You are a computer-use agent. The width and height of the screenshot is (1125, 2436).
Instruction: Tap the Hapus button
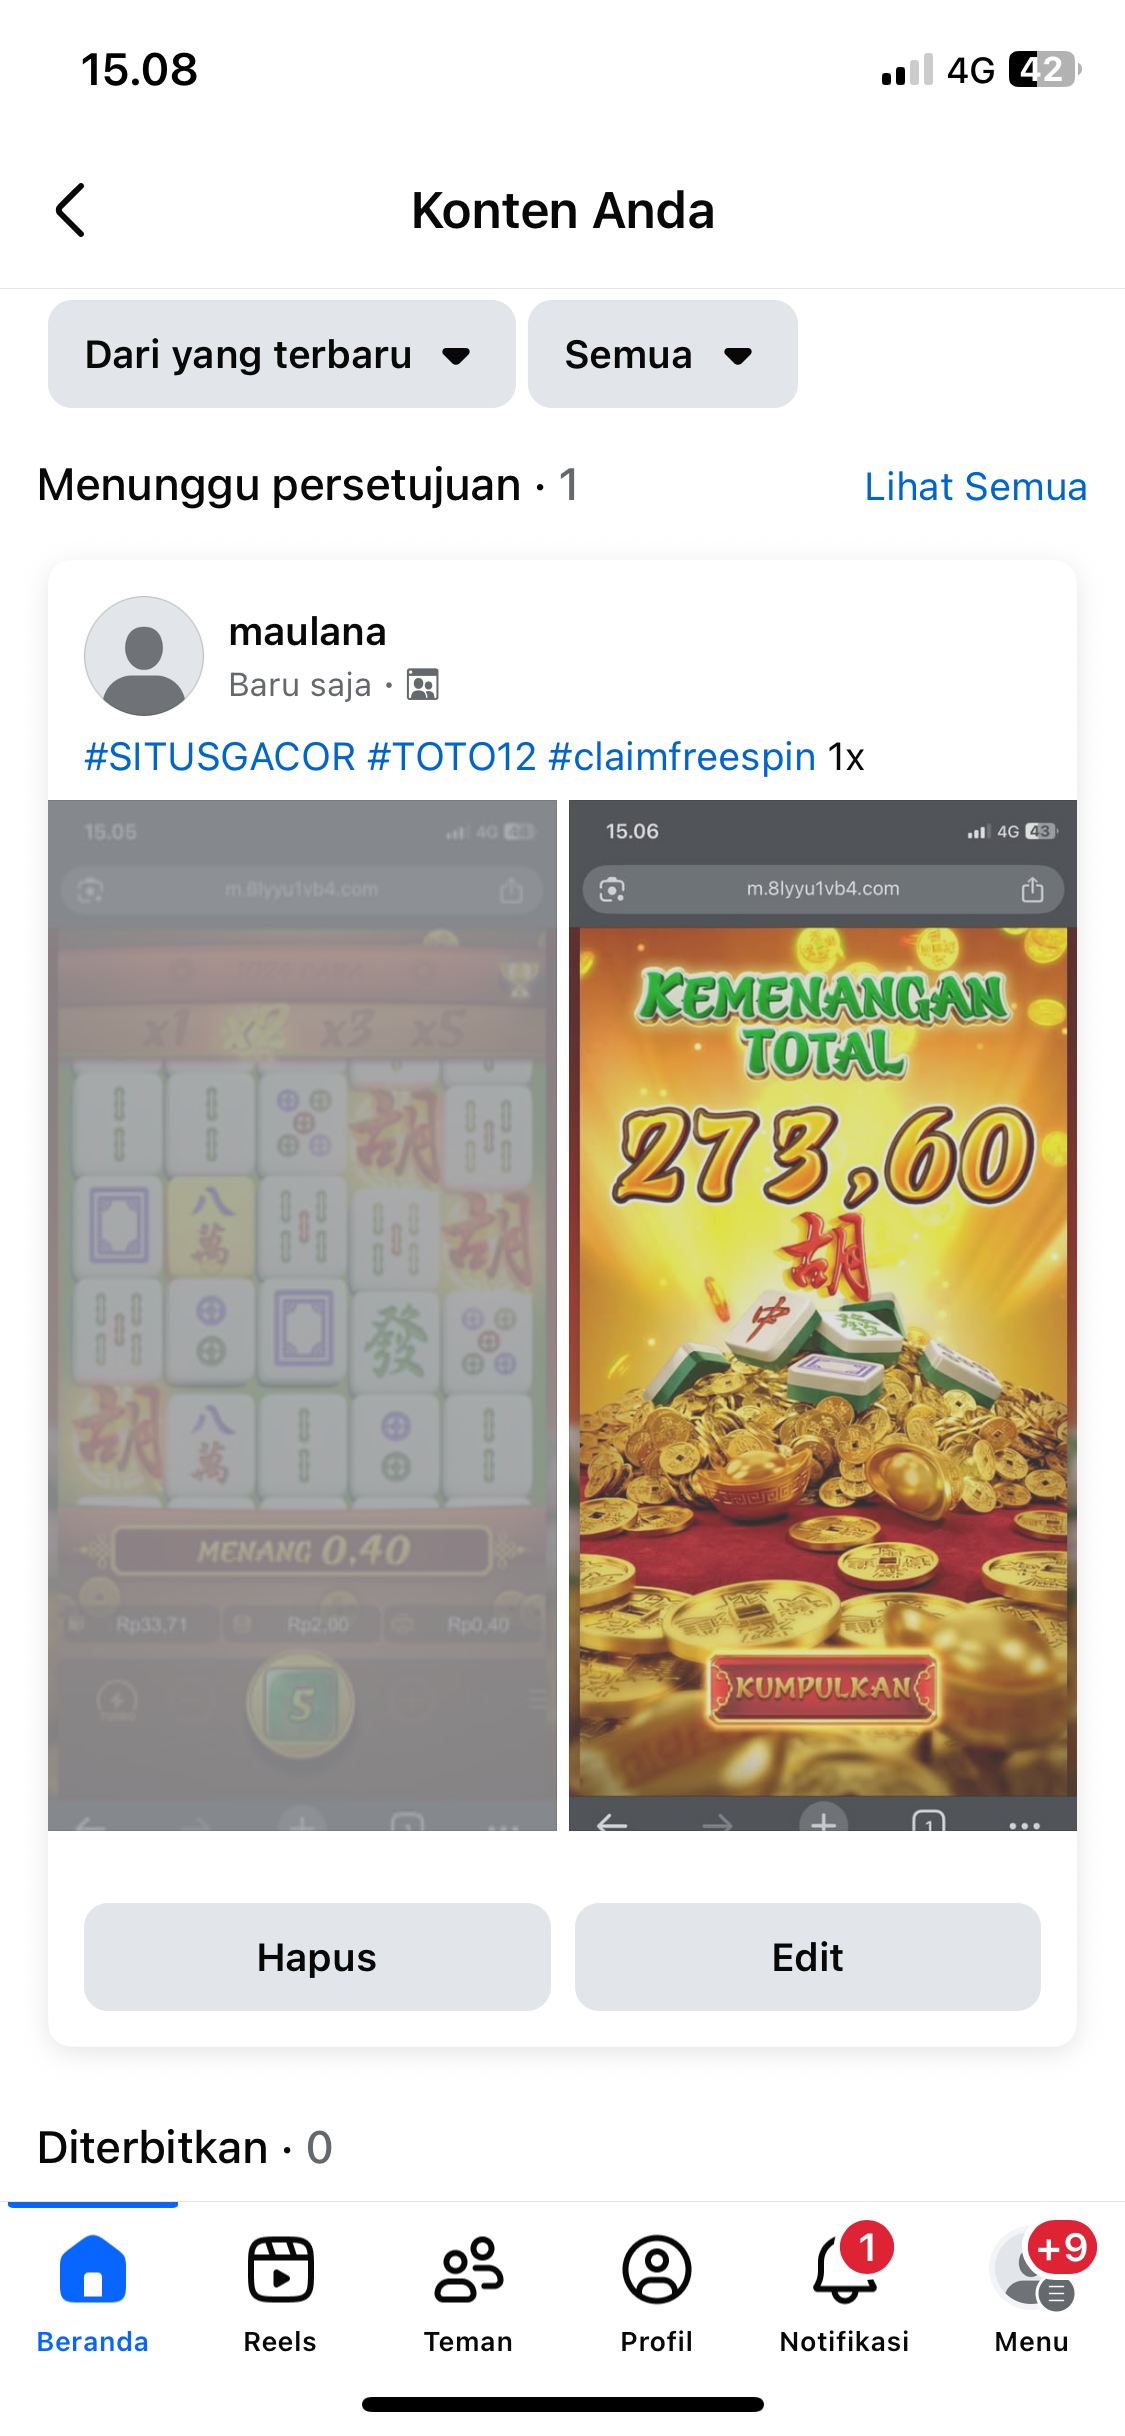(x=317, y=1957)
